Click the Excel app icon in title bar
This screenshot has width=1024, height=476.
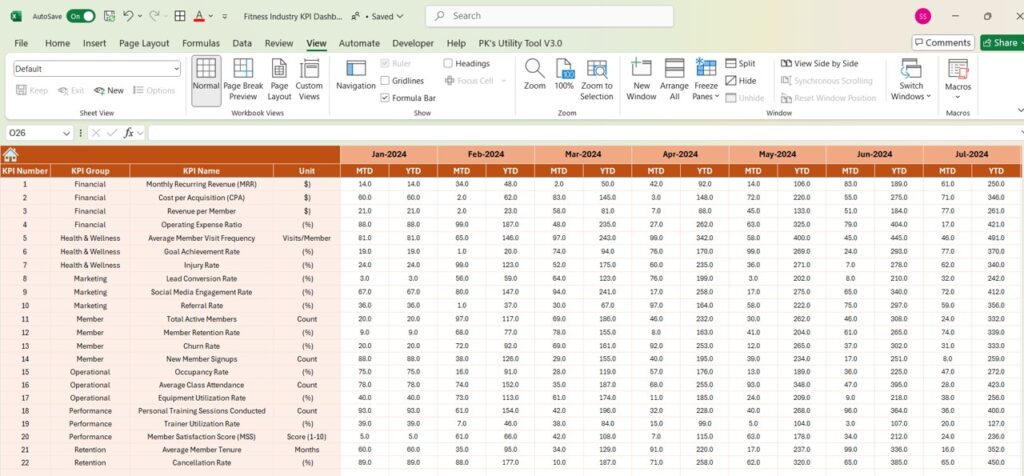tap(16, 16)
